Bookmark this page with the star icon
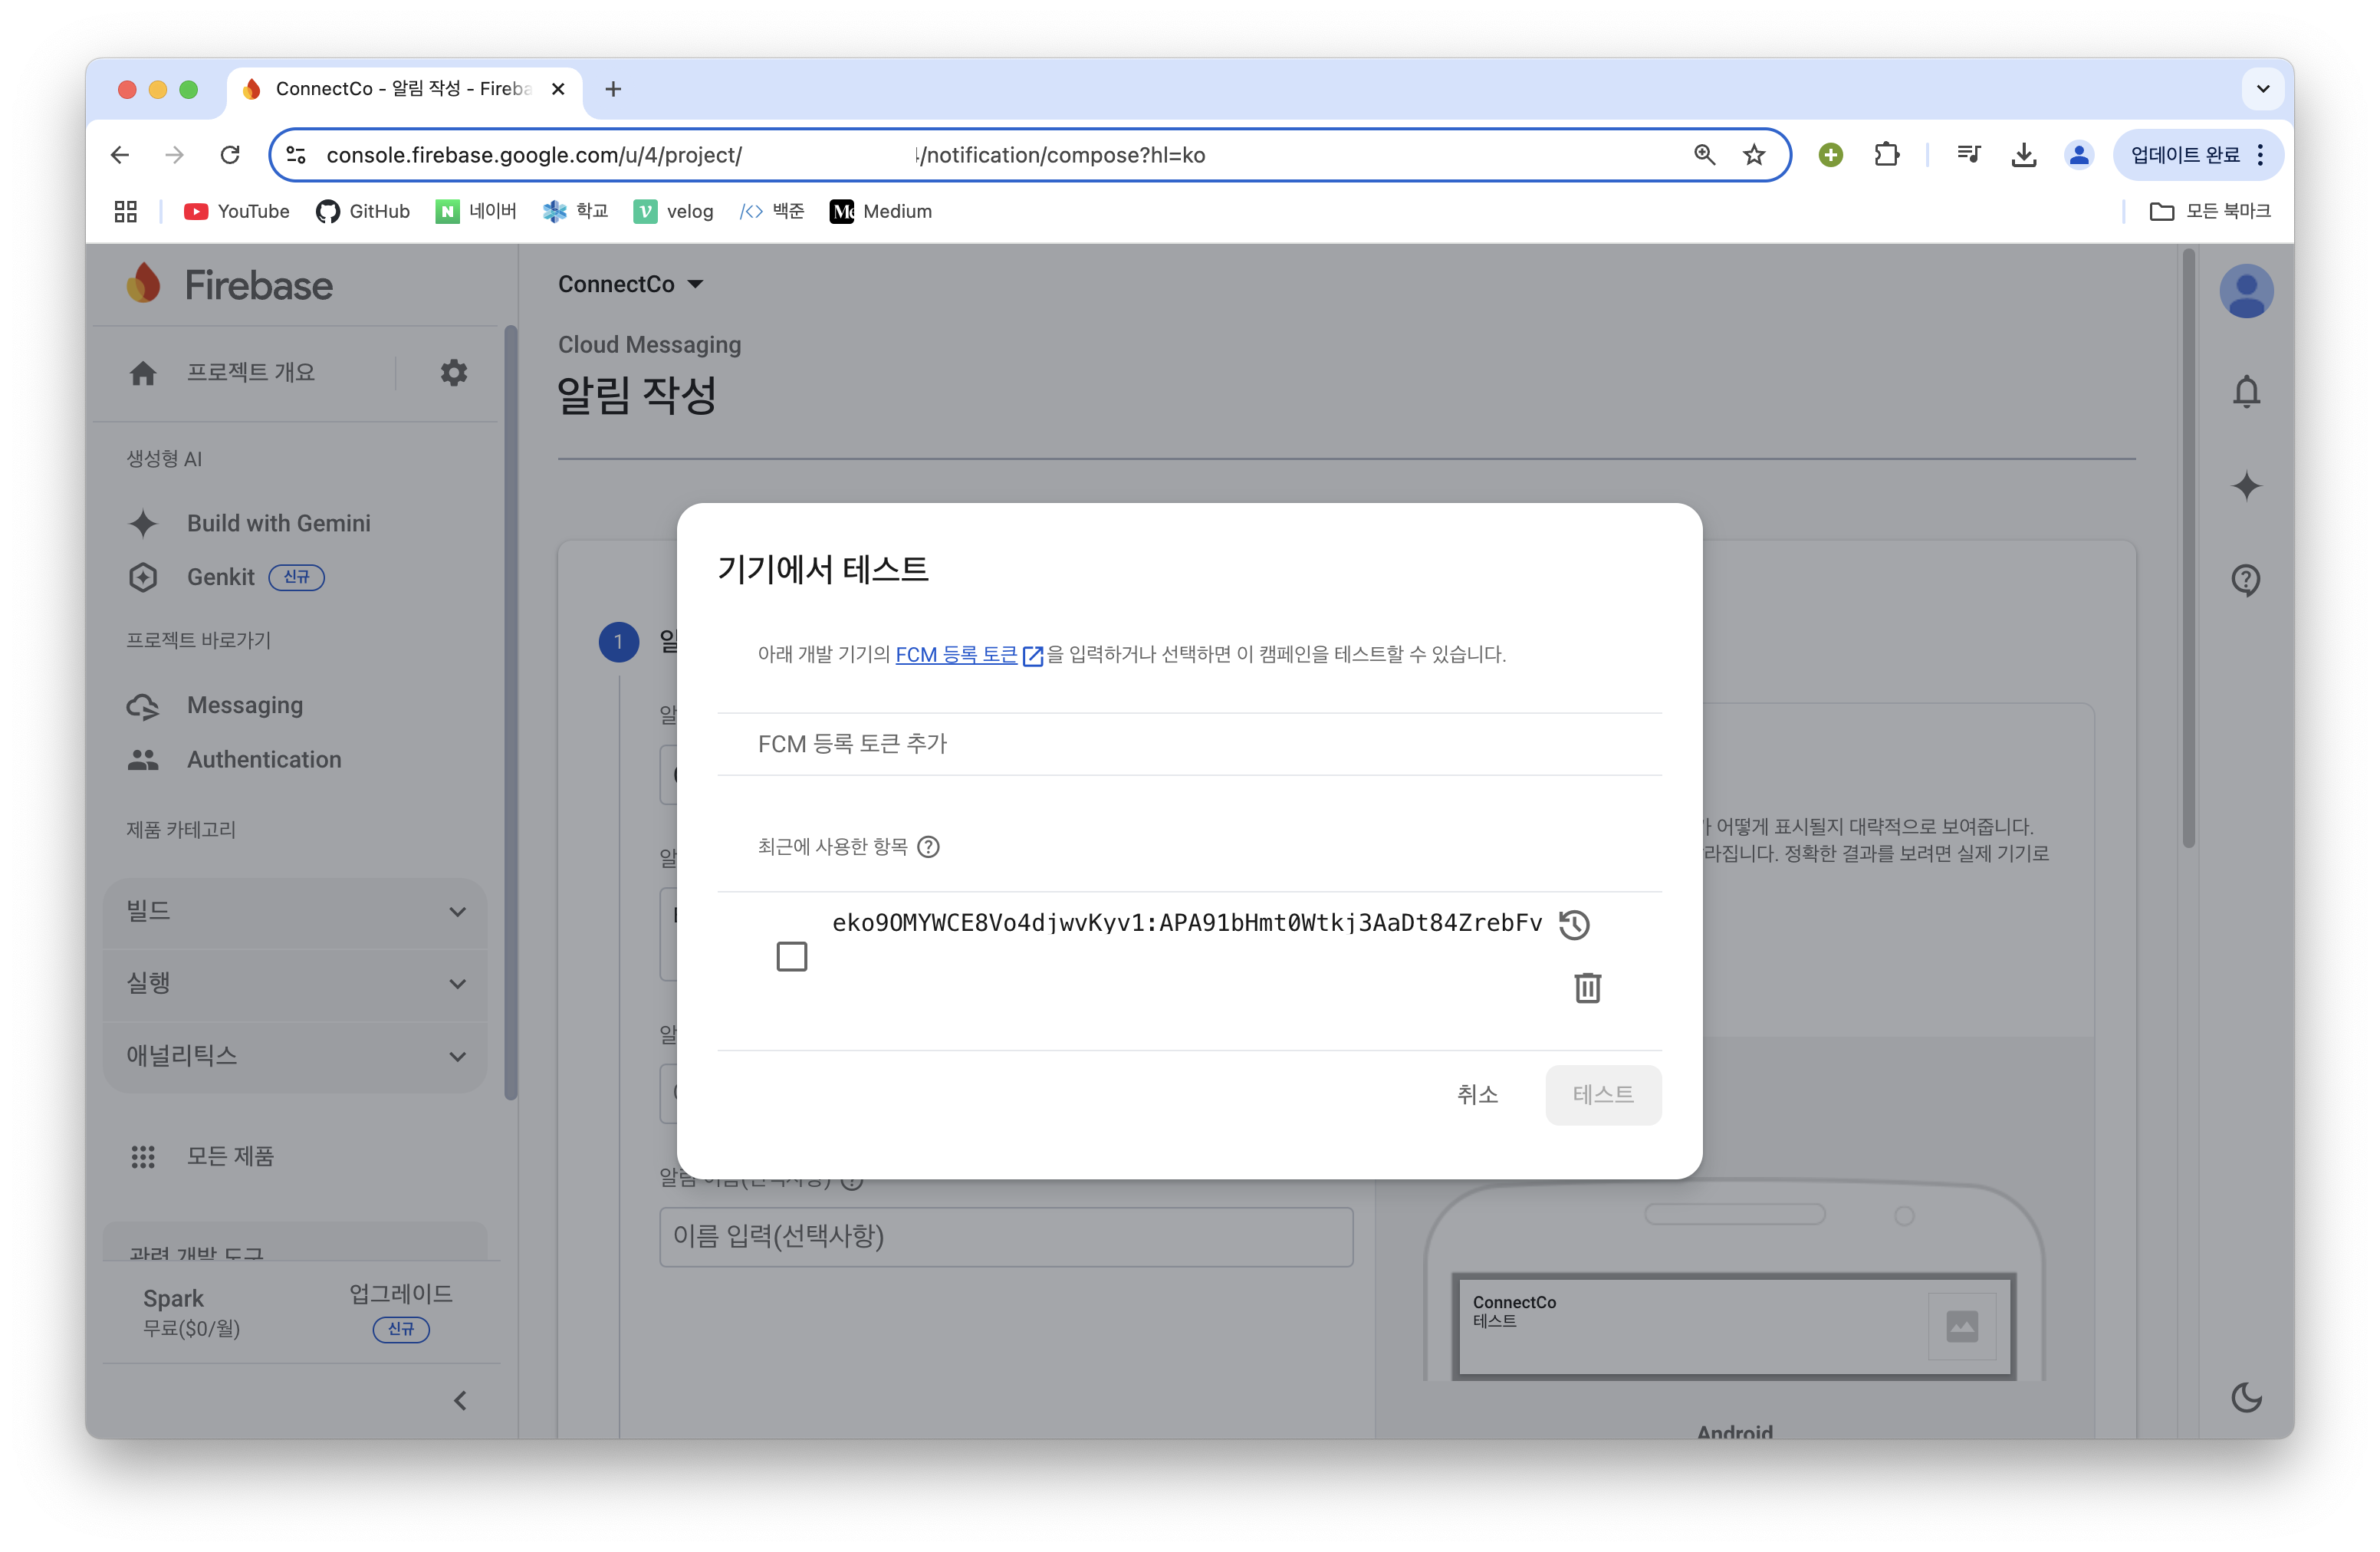Viewport: 2380px width, 1552px height. (x=1754, y=155)
